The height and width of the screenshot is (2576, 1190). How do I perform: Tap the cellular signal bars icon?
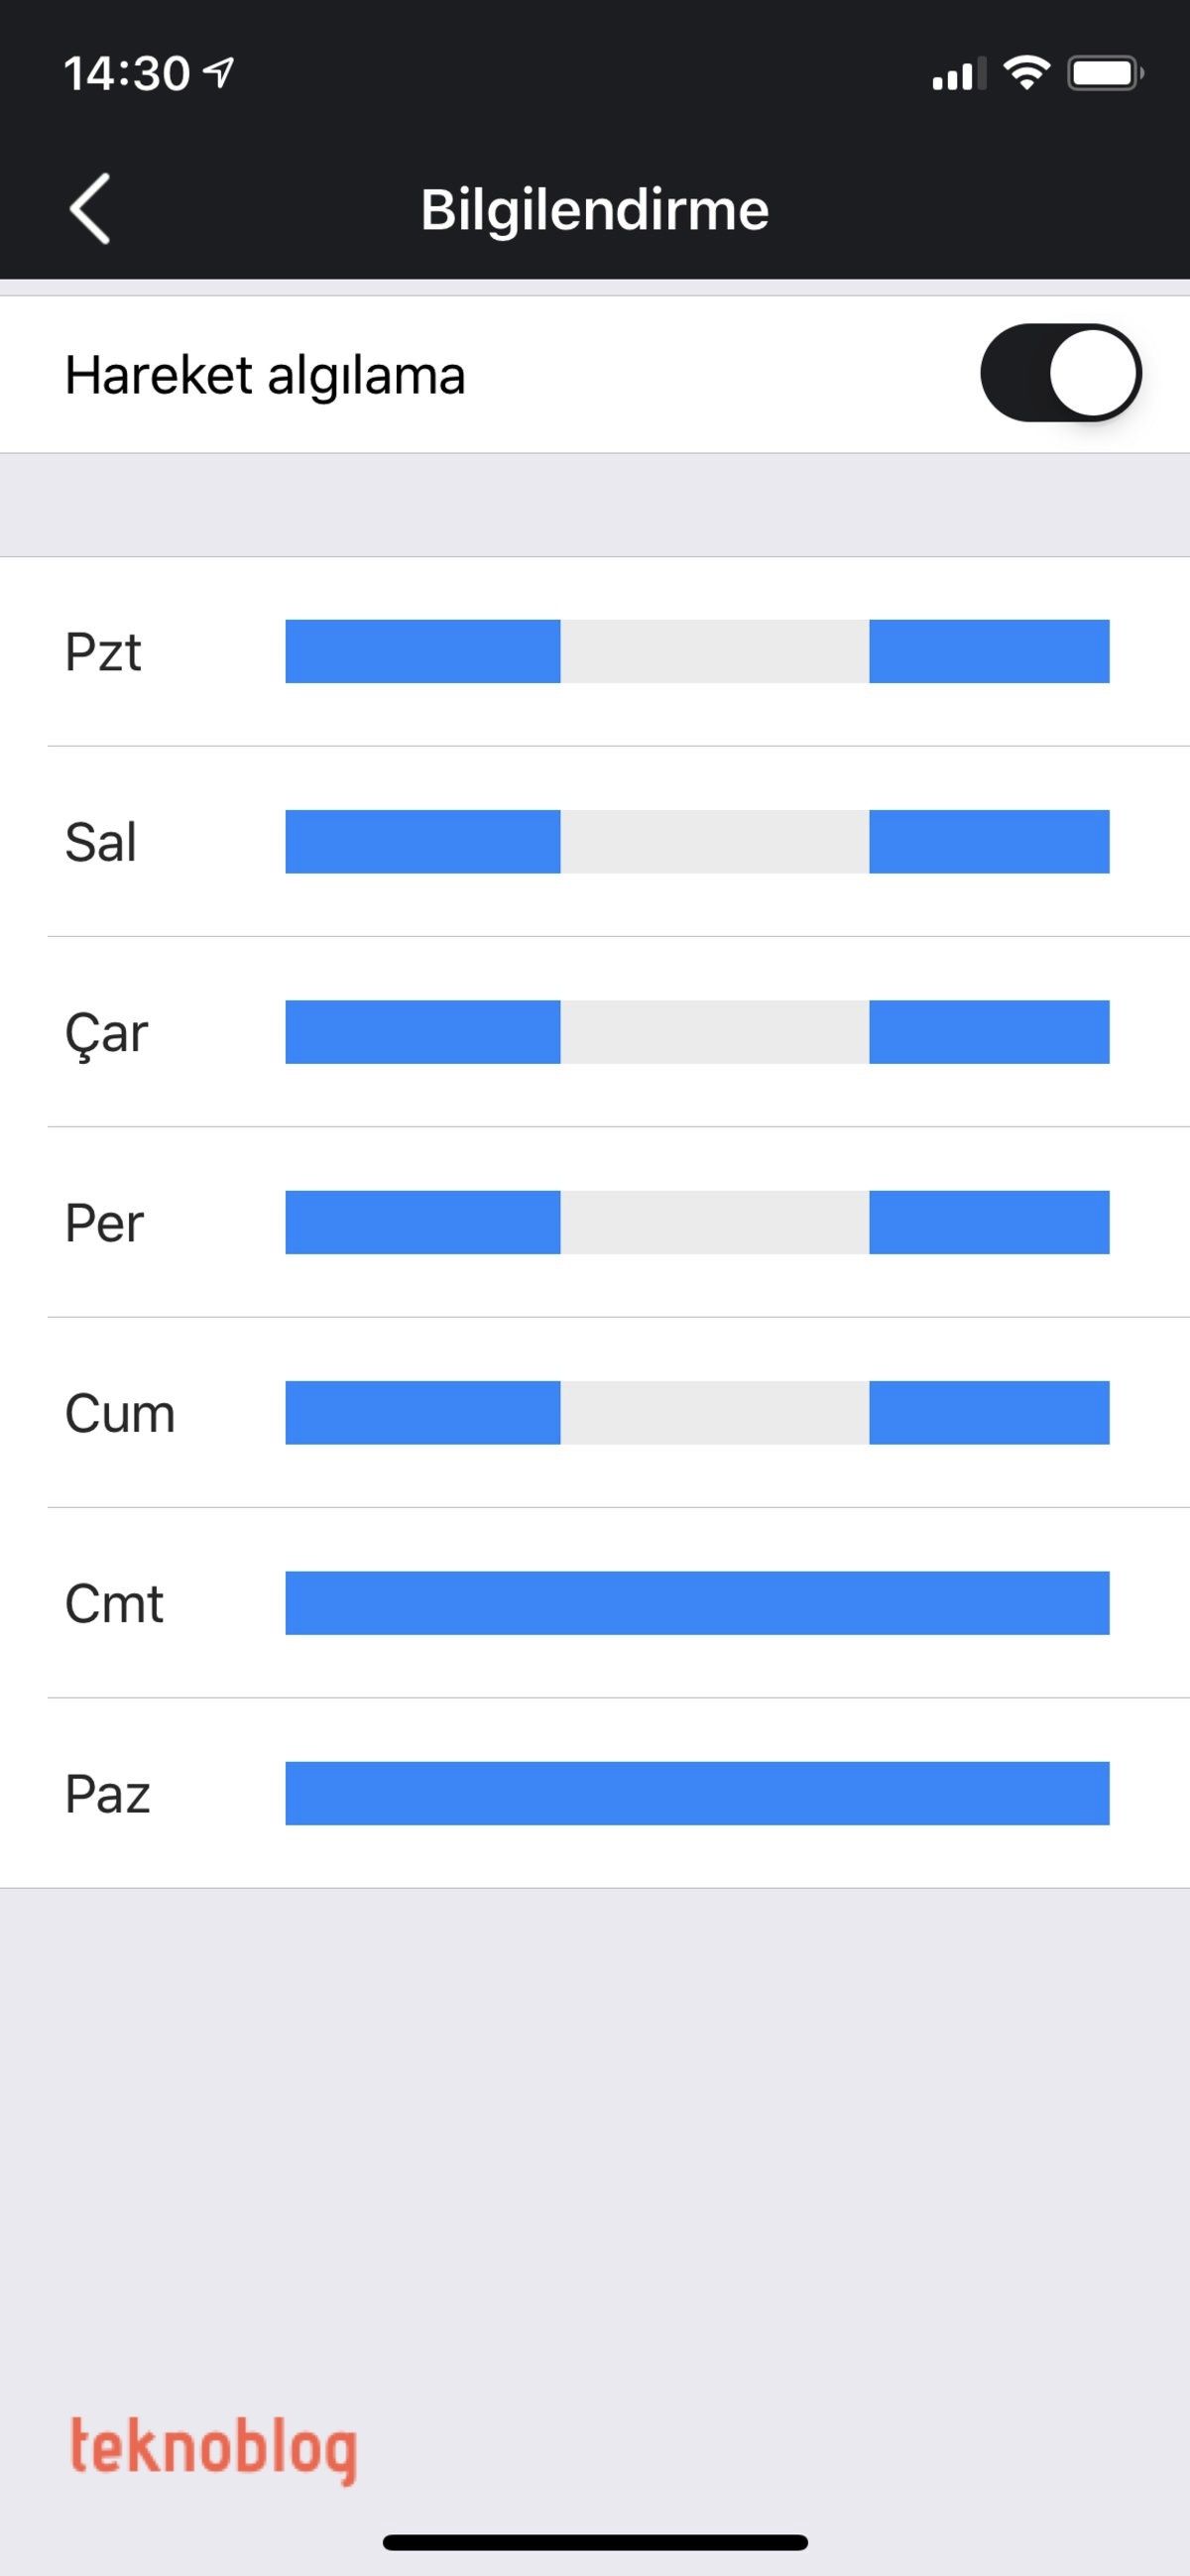[957, 74]
